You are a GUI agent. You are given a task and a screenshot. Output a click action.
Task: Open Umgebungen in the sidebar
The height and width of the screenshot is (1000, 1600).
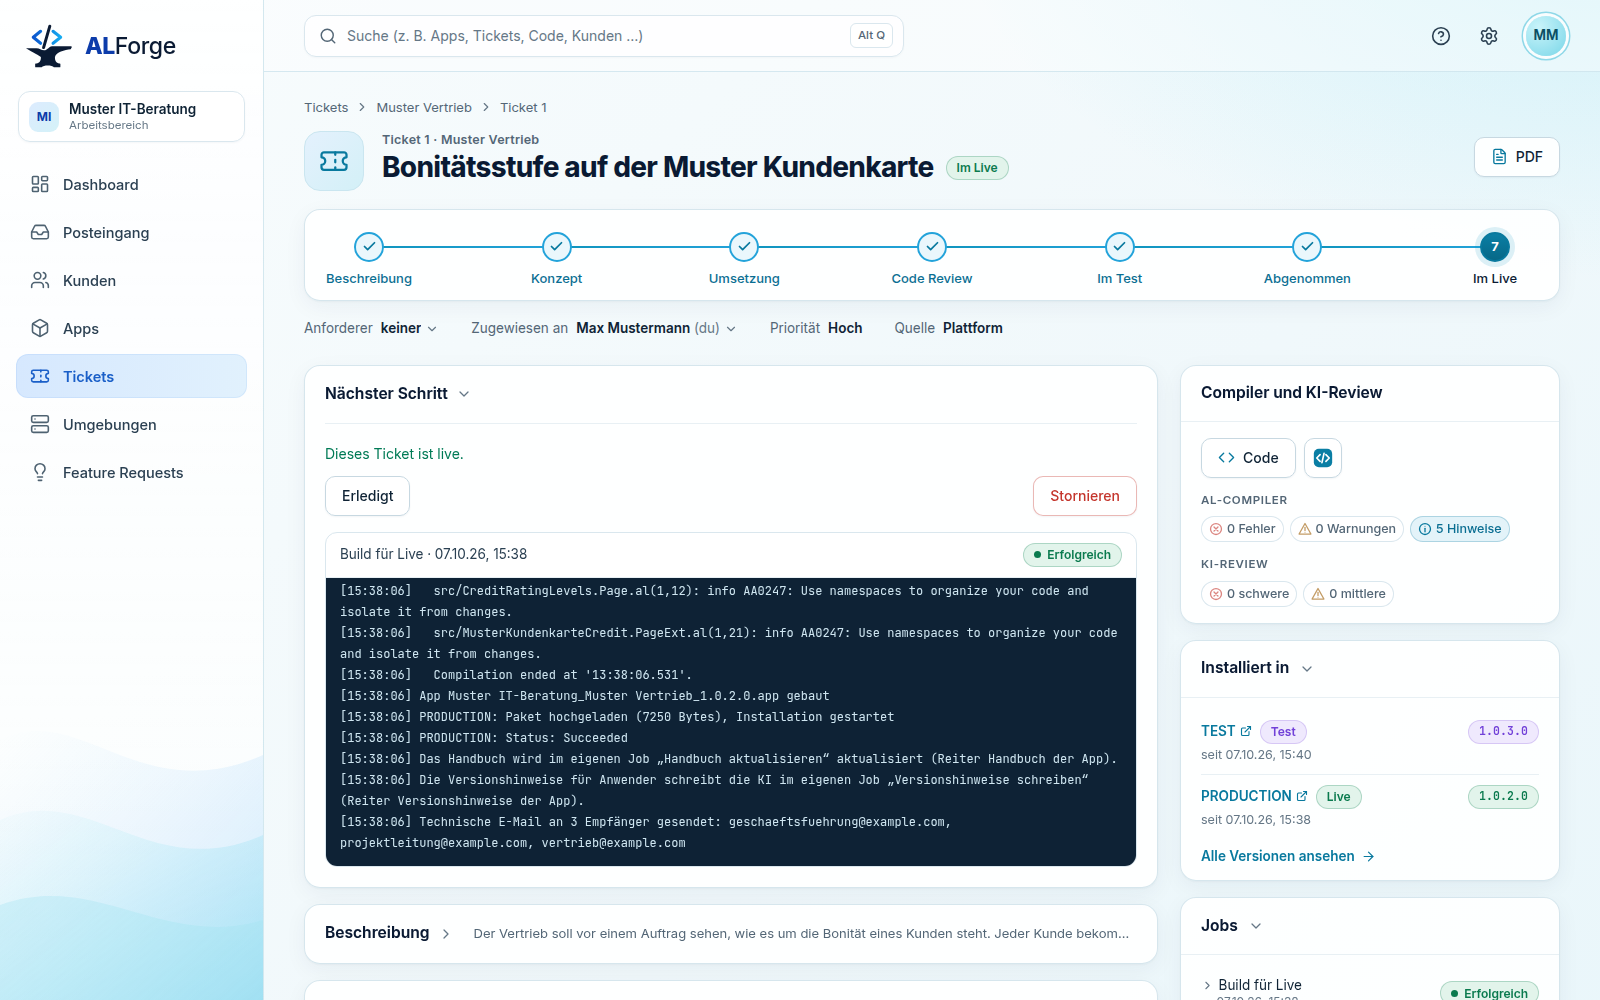(x=131, y=425)
